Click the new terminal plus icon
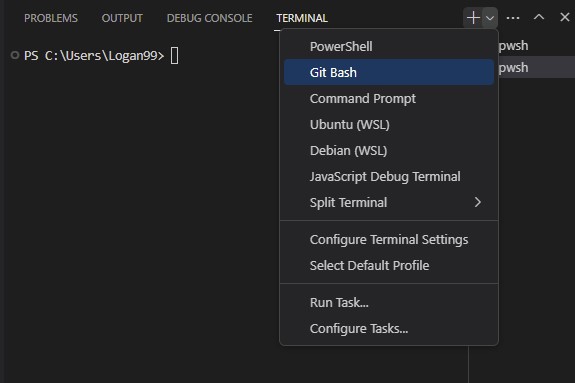The width and height of the screenshot is (575, 383). click(x=473, y=18)
